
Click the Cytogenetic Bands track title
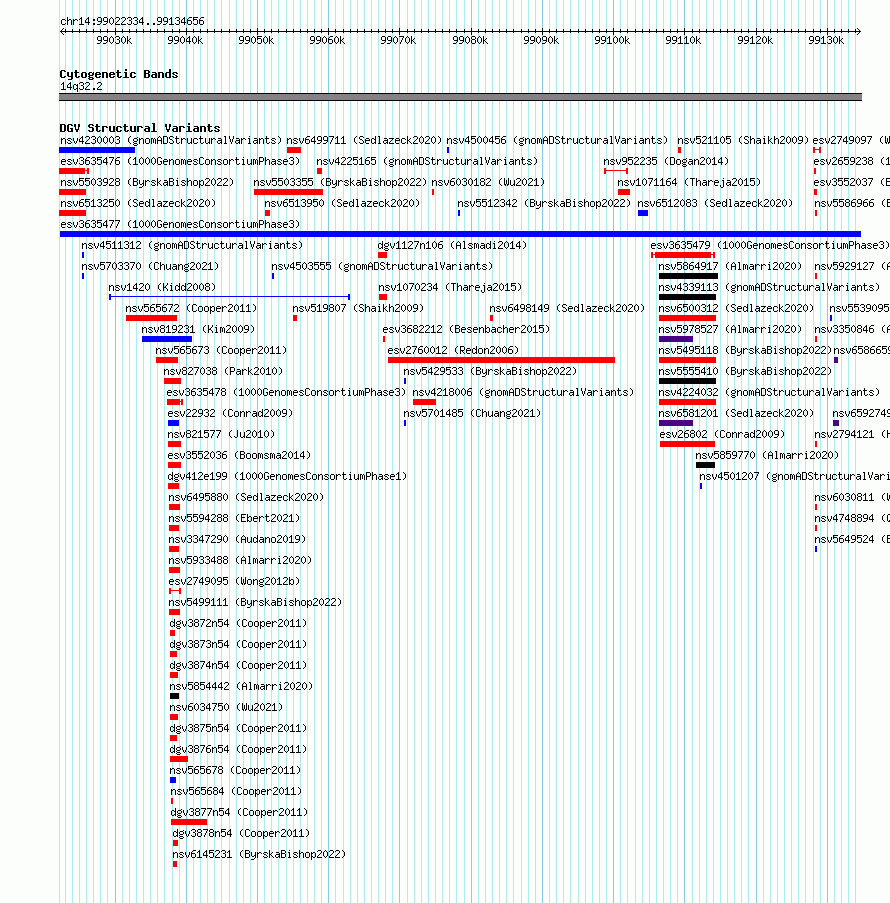click(119, 74)
